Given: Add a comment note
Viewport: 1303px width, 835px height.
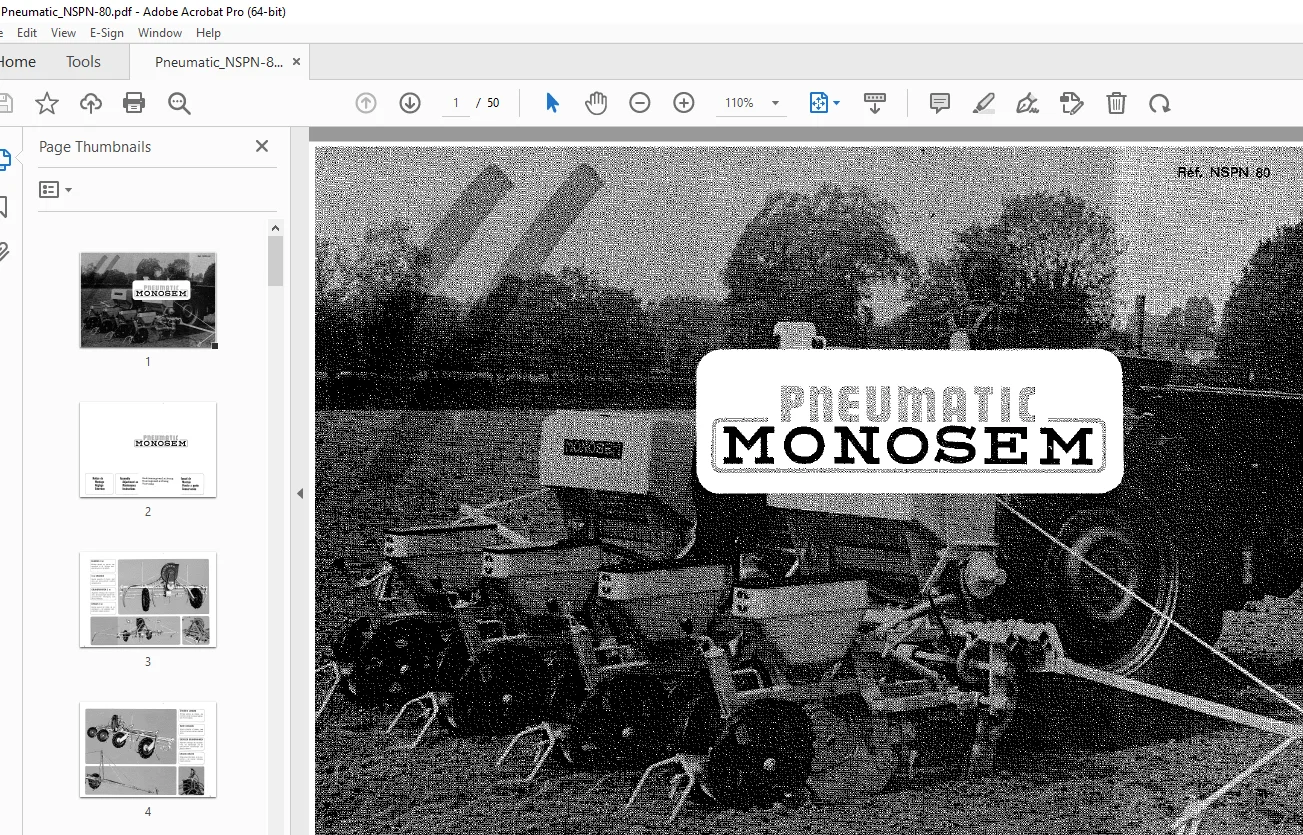Looking at the screenshot, I should click(x=940, y=103).
